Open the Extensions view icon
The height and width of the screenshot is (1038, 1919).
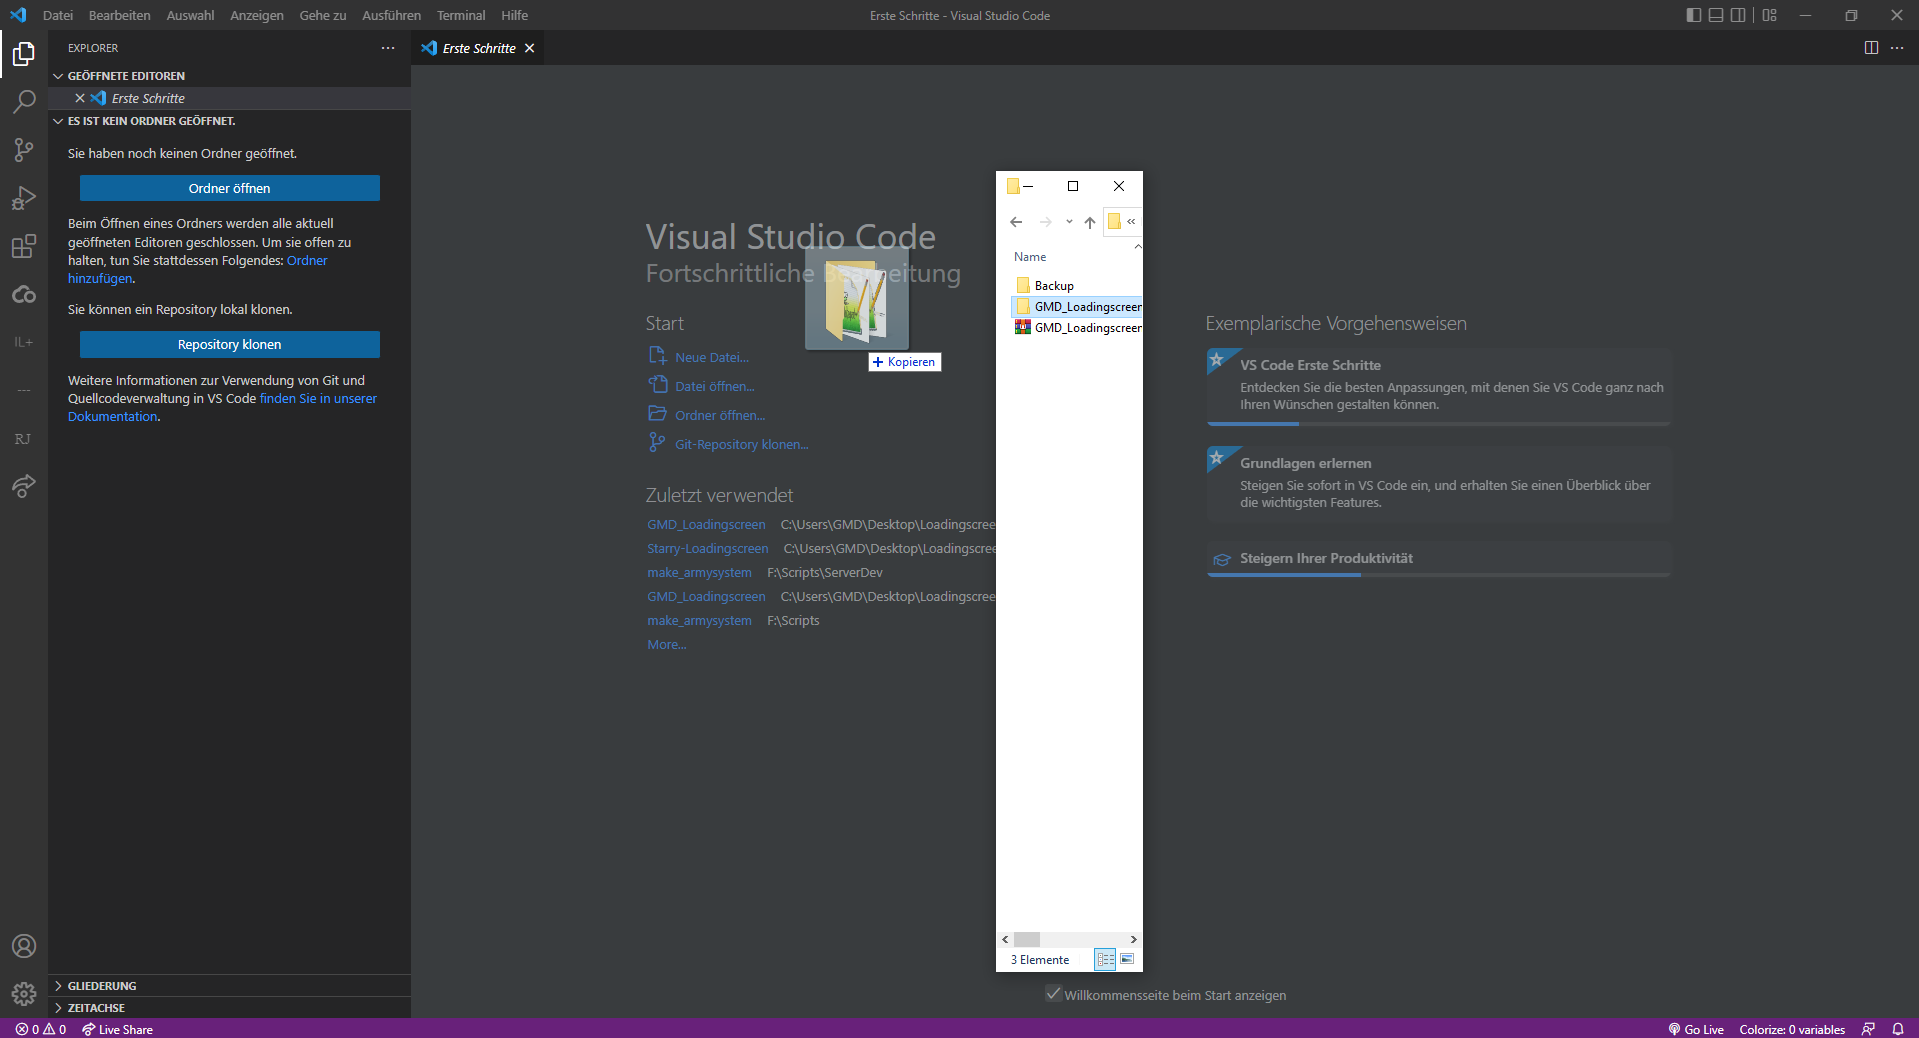click(24, 246)
